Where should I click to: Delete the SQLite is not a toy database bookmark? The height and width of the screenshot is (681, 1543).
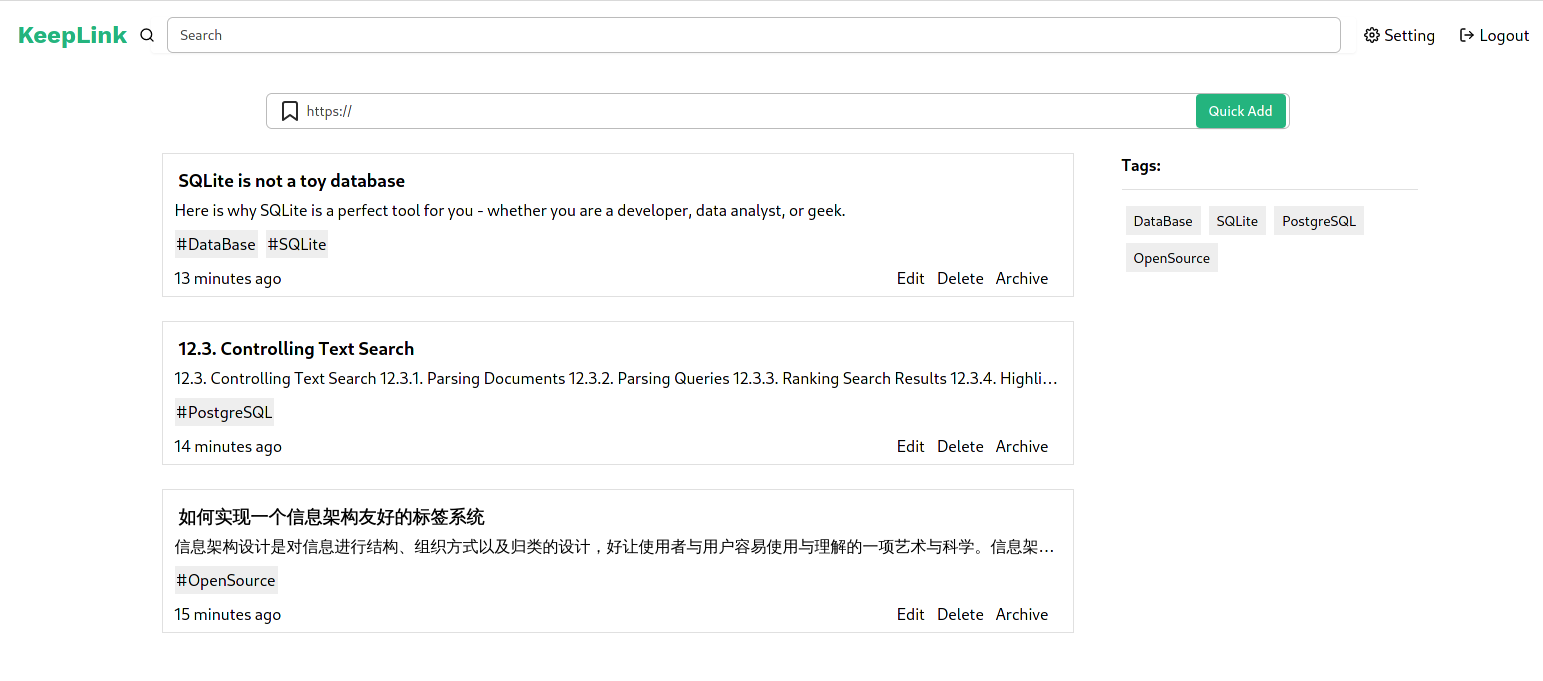[960, 278]
